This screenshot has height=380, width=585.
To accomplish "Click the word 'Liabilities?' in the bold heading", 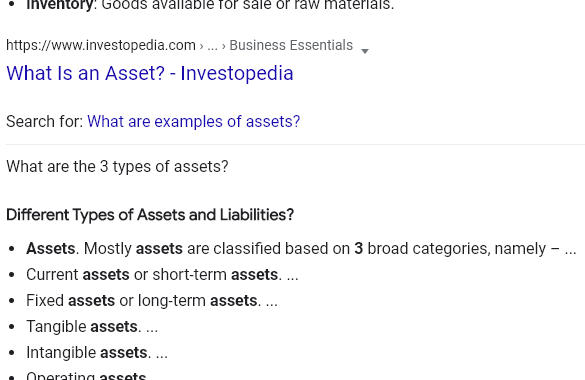I will point(257,215).
